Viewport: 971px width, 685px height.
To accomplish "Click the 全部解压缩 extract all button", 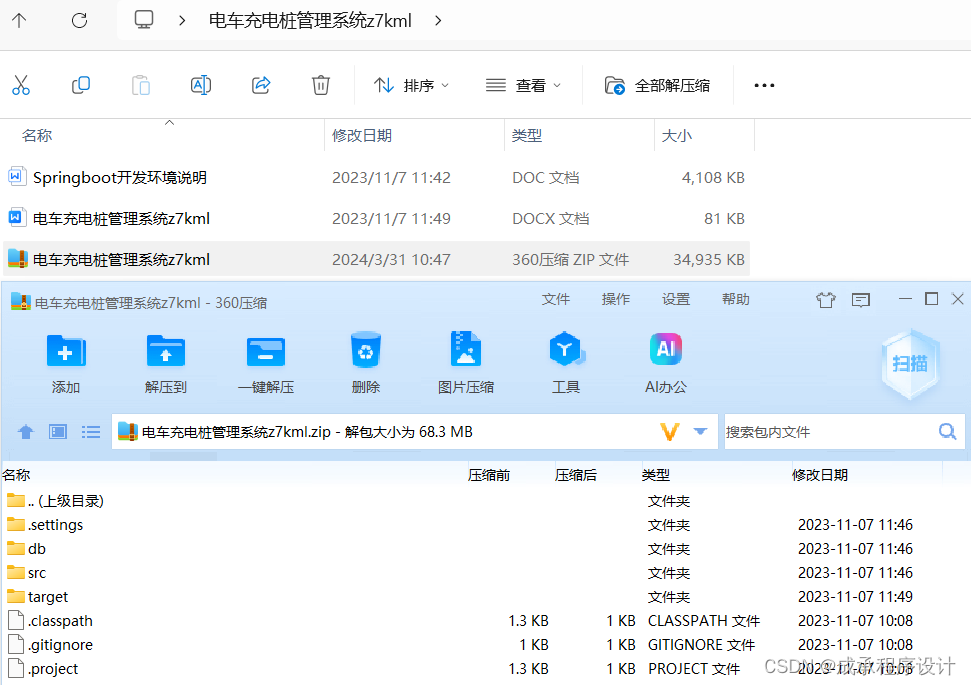I will pyautogui.click(x=657, y=85).
